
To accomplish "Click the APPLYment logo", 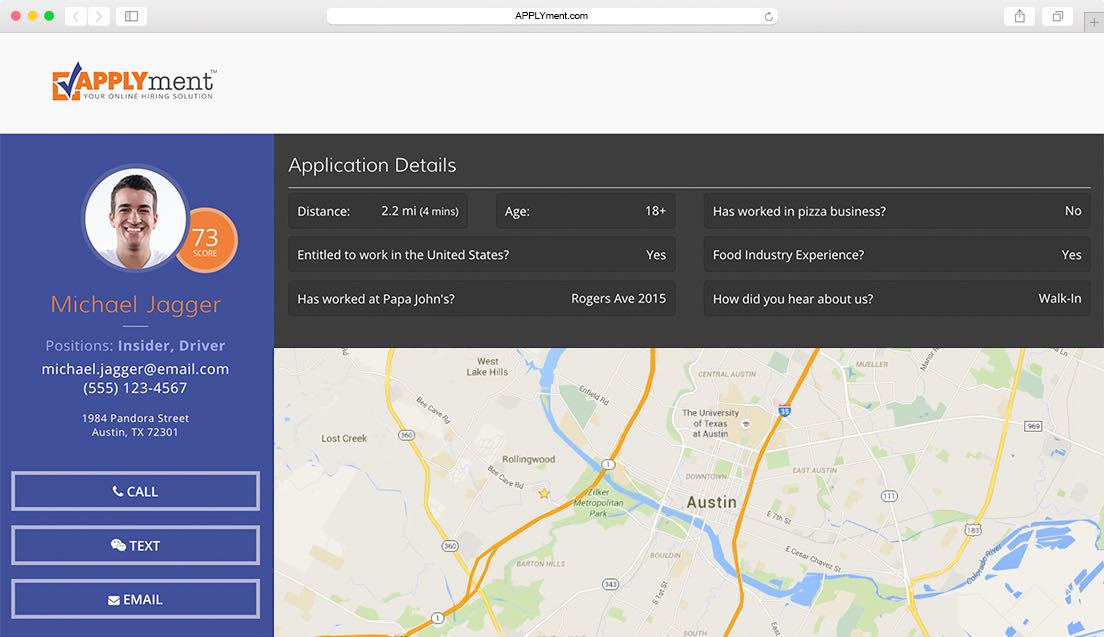I will pyautogui.click(x=134, y=83).
